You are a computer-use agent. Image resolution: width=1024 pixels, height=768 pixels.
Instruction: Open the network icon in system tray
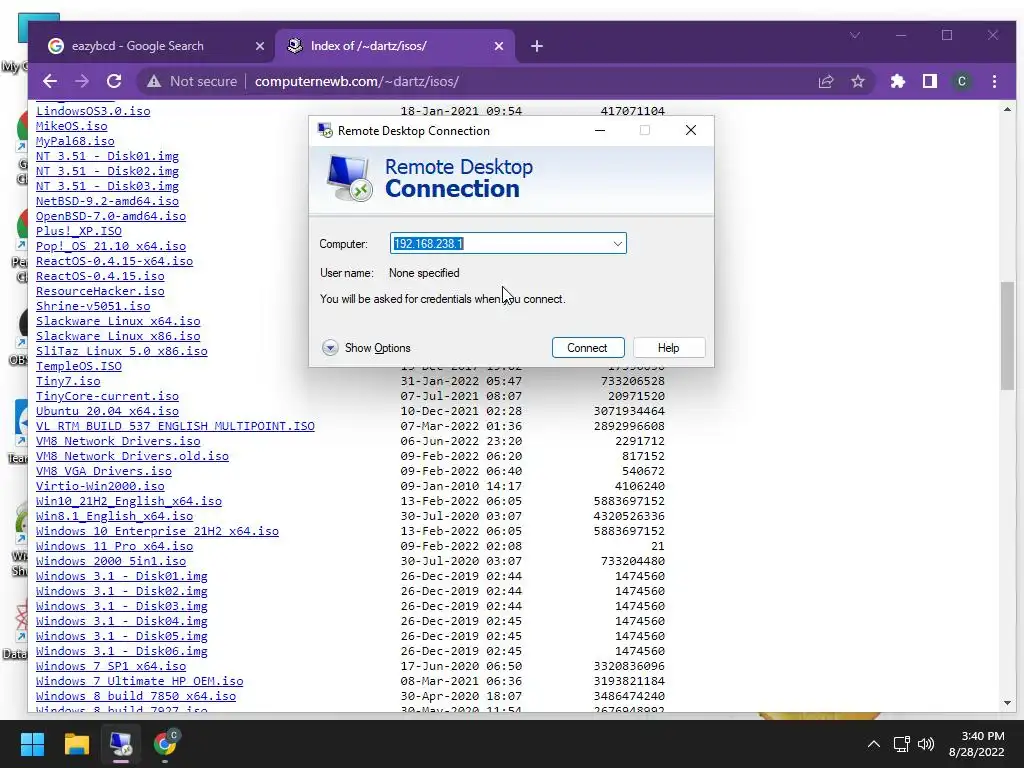[901, 744]
